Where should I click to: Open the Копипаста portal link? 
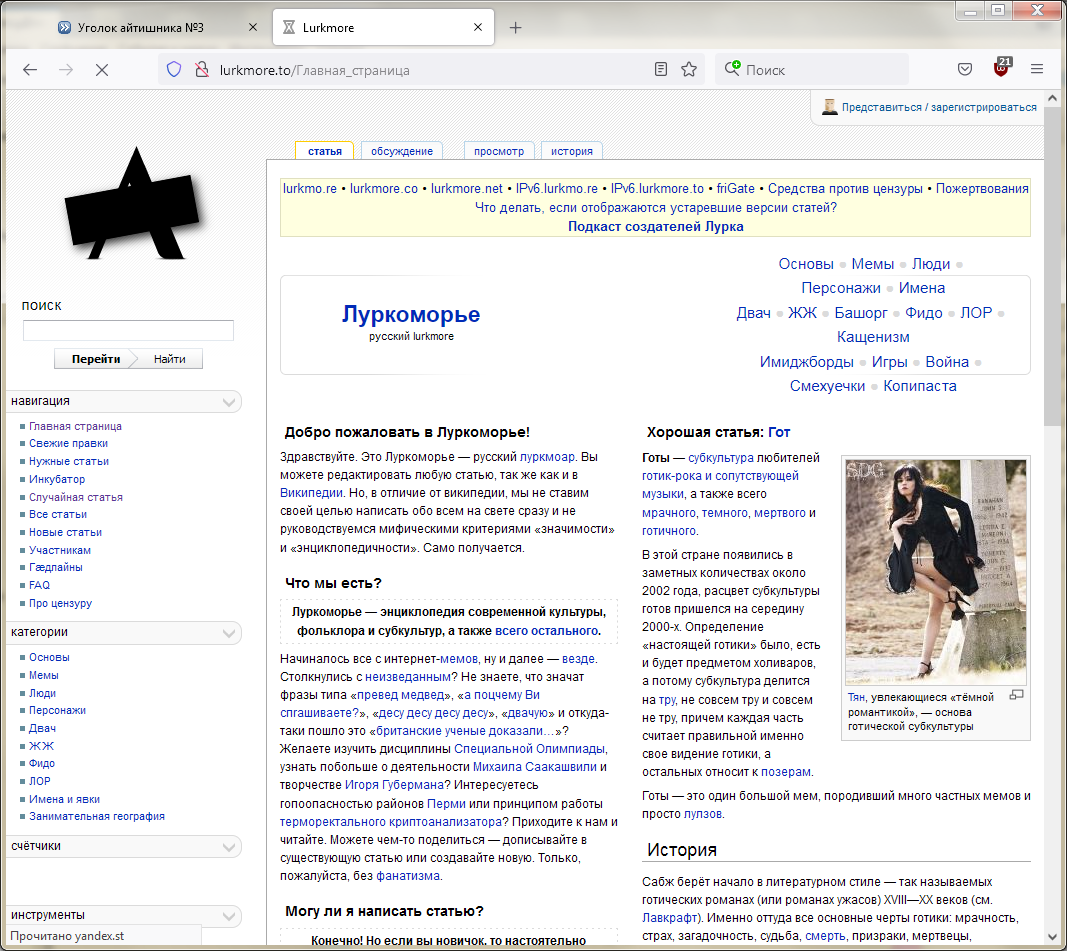[x=919, y=386]
